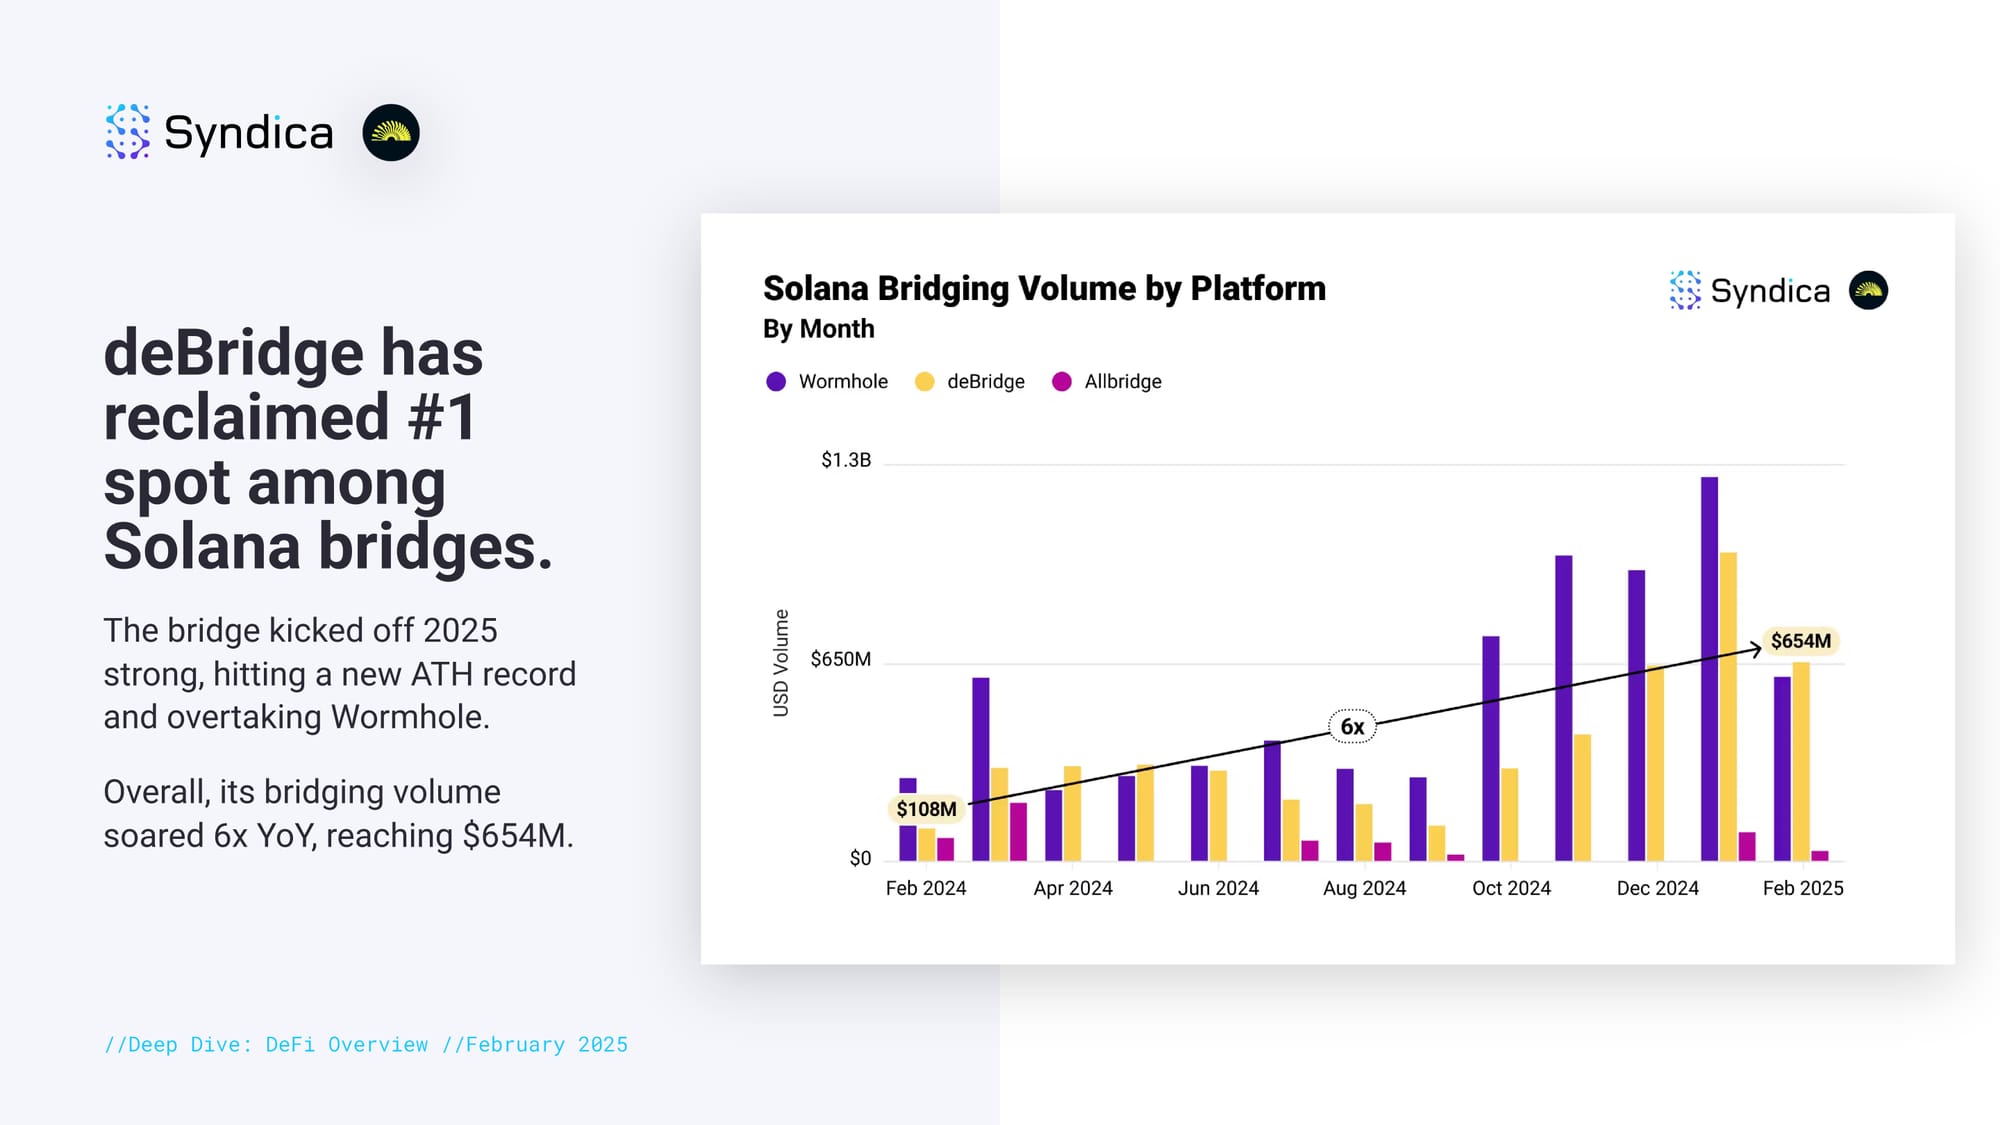The height and width of the screenshot is (1125, 2000).
Task: Click the $108M data label
Action: [x=926, y=809]
